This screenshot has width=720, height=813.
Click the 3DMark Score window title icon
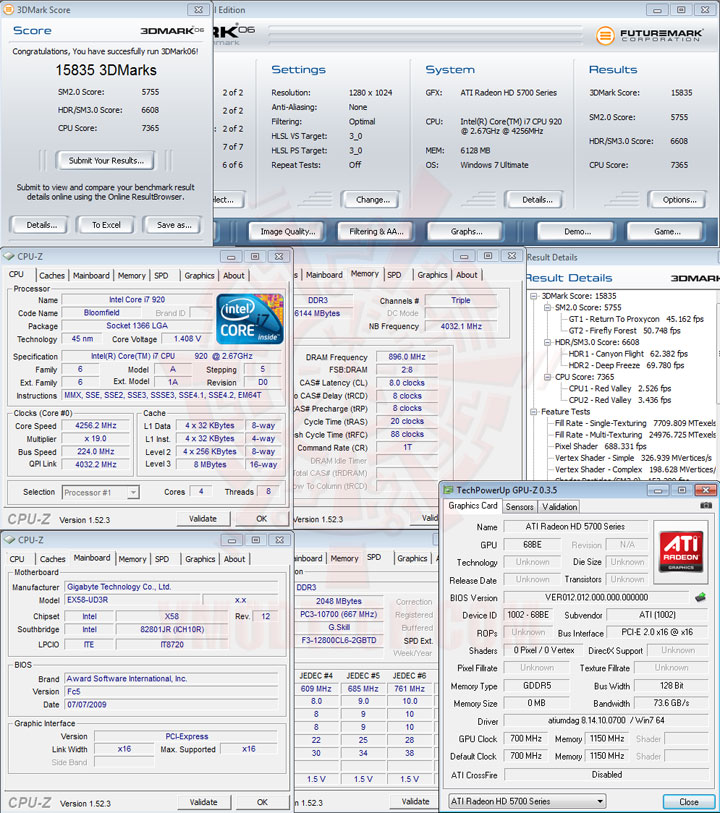point(9,9)
